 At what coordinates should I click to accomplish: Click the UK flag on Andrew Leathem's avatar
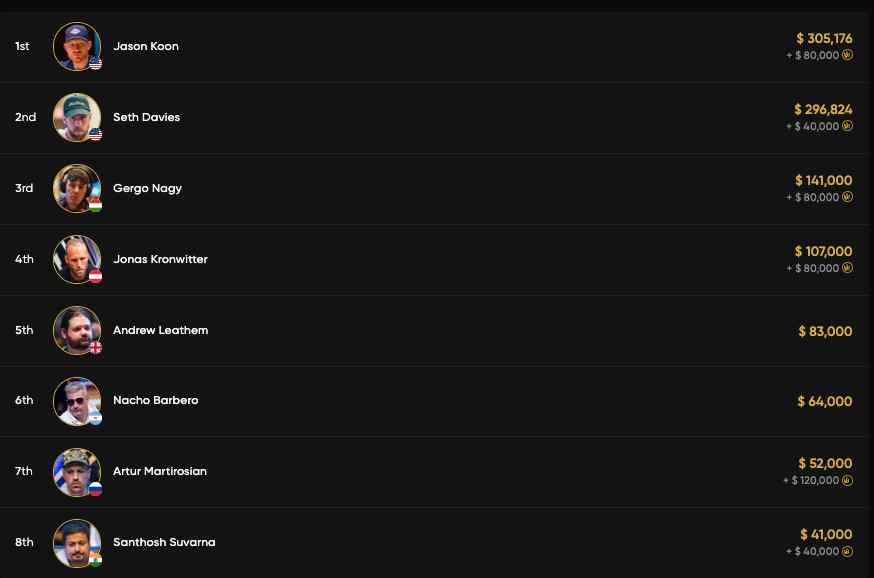[x=95, y=347]
